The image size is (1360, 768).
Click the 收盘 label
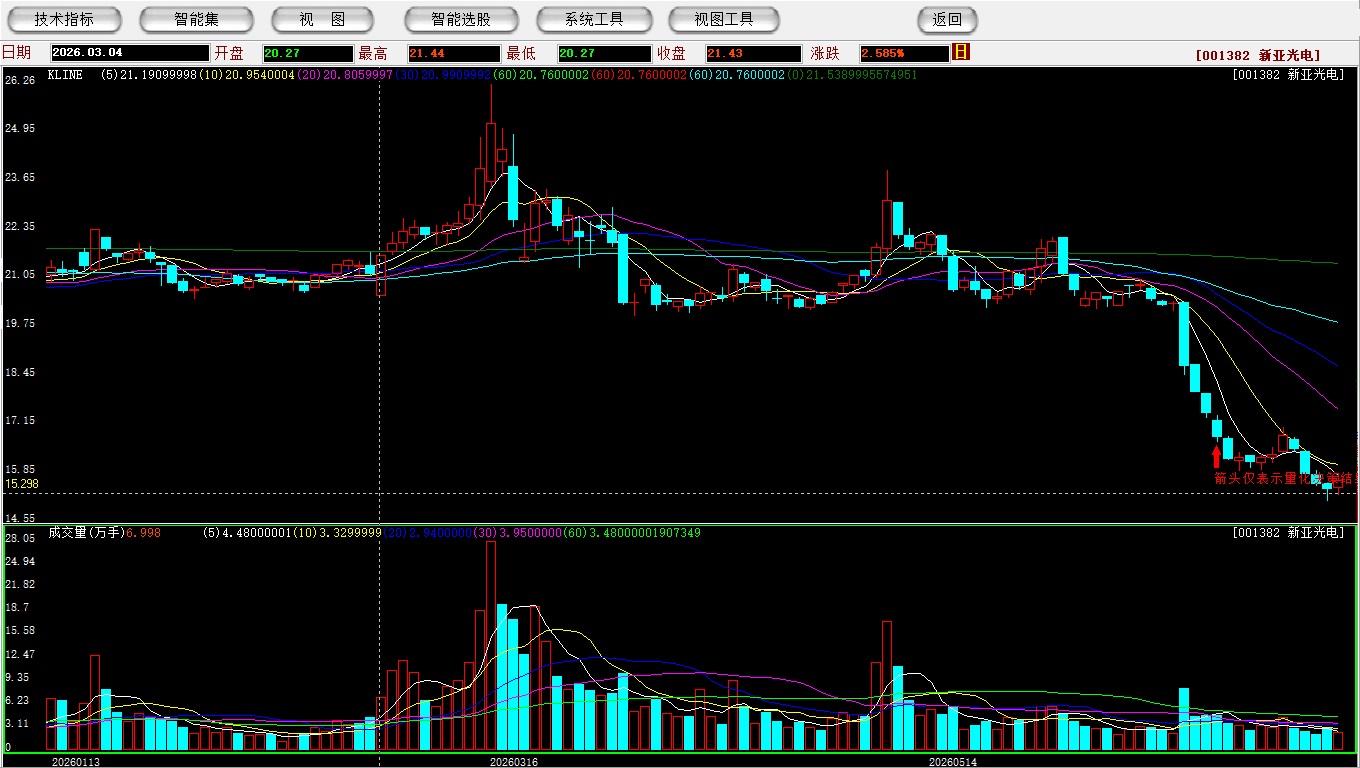(x=672, y=53)
